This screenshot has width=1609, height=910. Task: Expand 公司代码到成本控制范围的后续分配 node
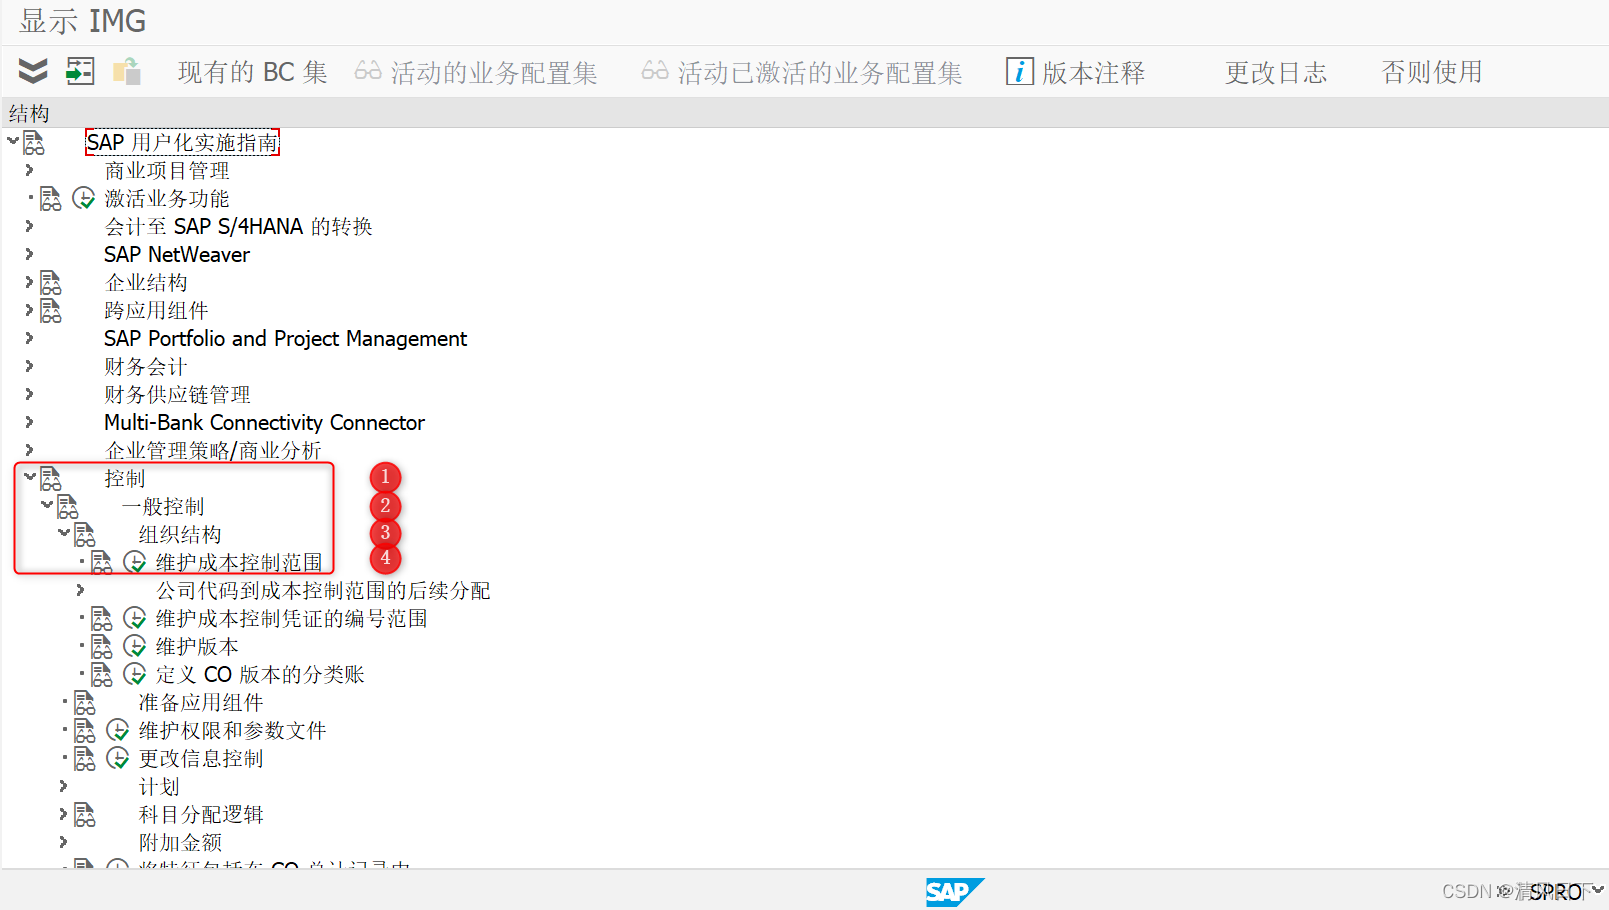[80, 590]
